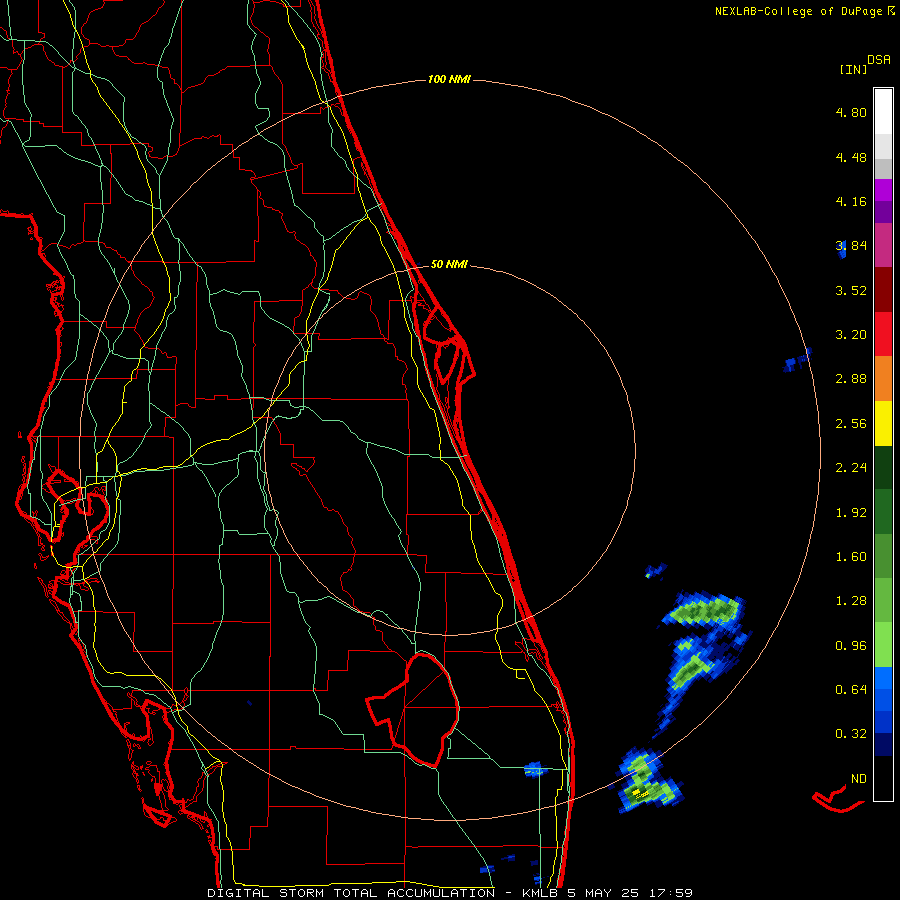Click the 4.48 legend value
900x900 pixels.
(851, 157)
